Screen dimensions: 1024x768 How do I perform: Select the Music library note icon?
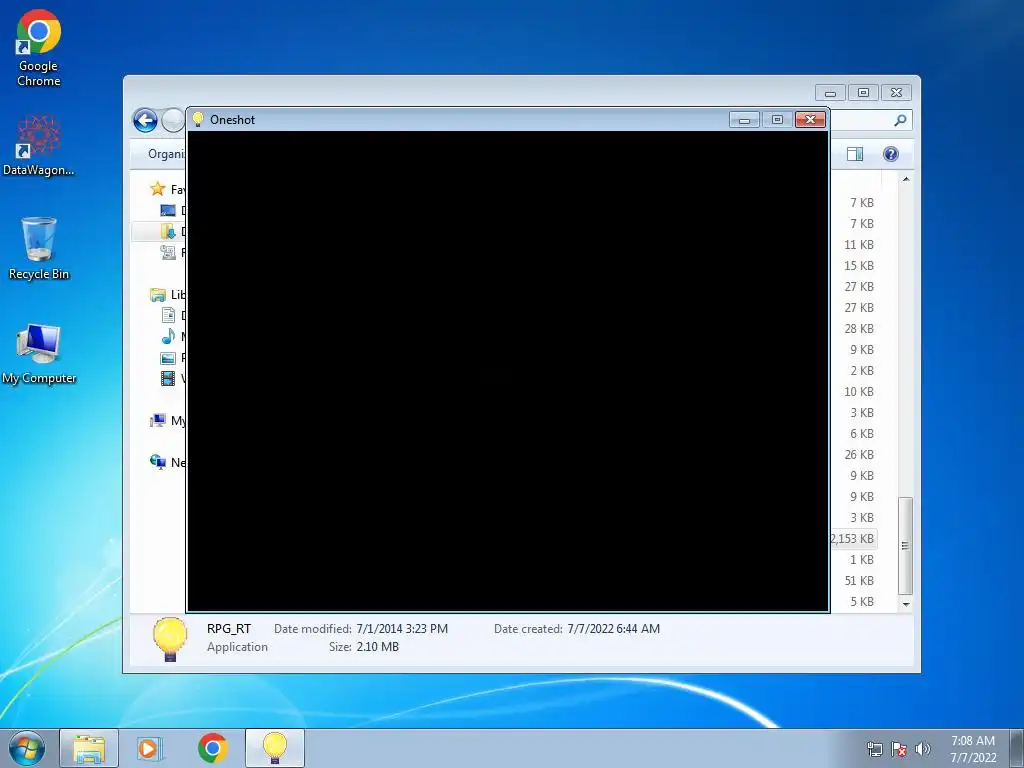click(168, 336)
